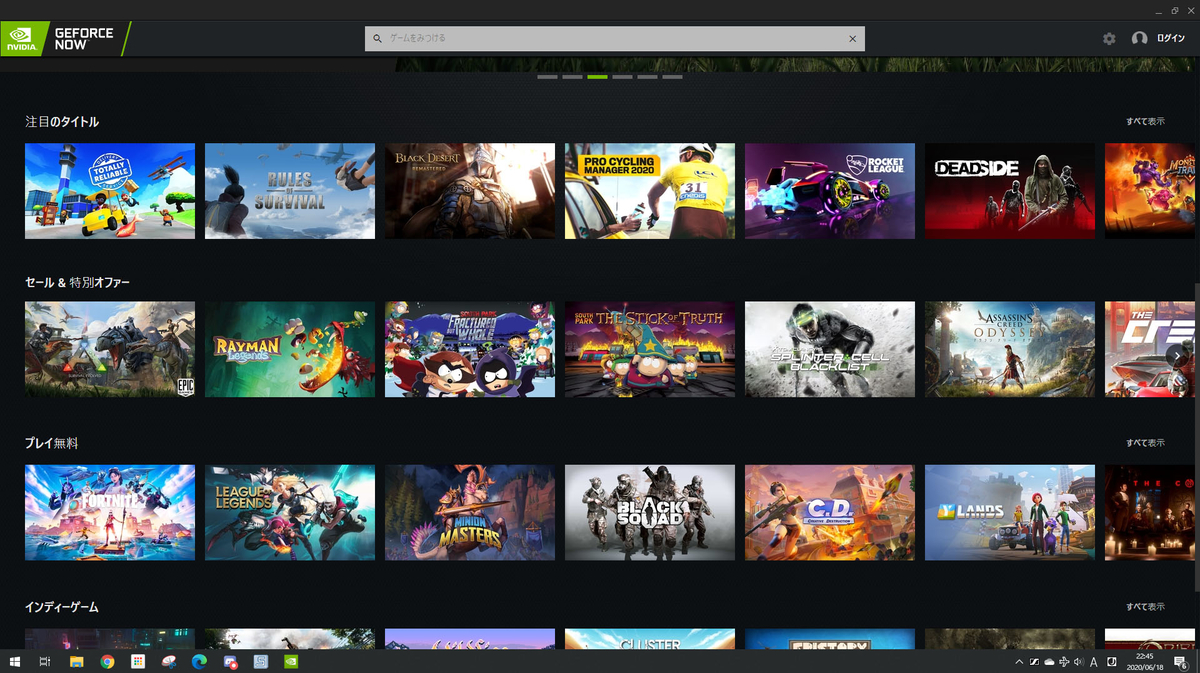Screen dimensions: 1200x673
Task: Click the taskbar icon with the red record dot
Action: [230, 662]
